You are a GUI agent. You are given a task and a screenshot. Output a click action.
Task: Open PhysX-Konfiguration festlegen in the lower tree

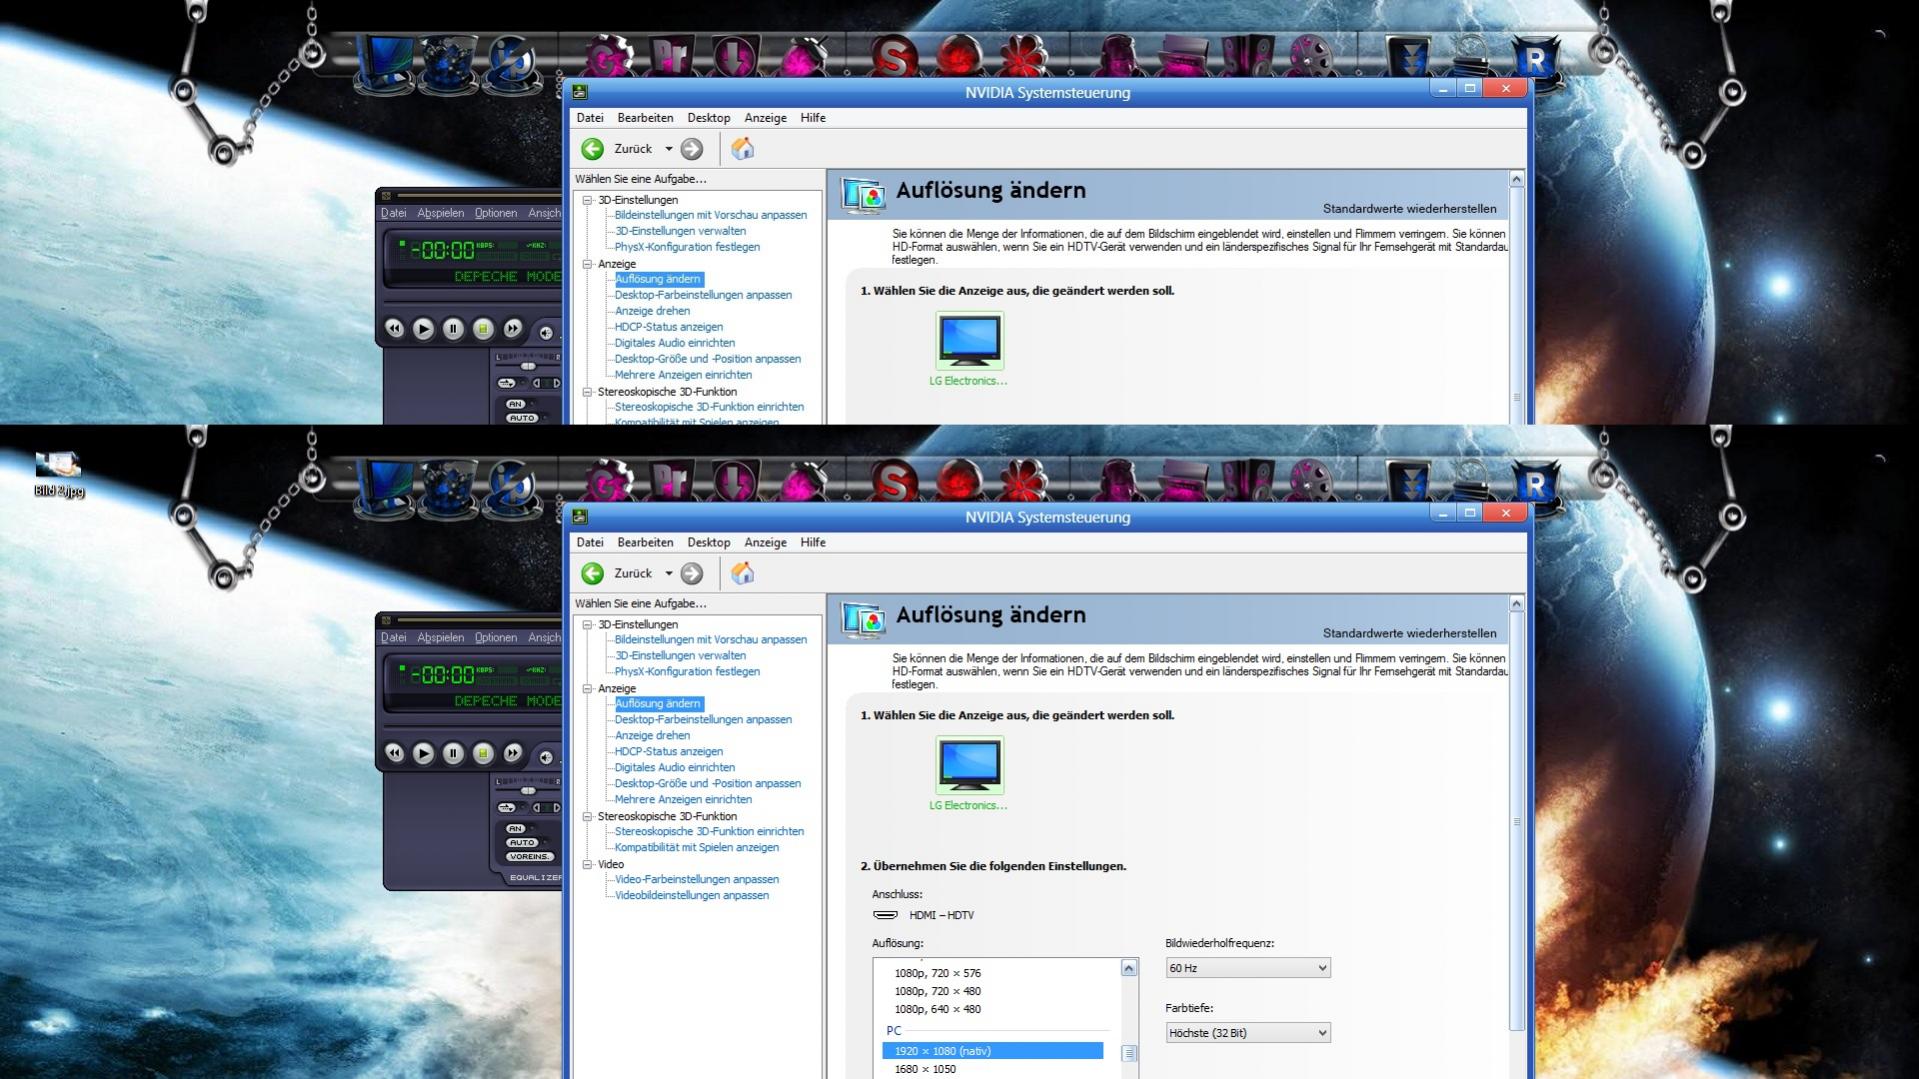pos(687,671)
